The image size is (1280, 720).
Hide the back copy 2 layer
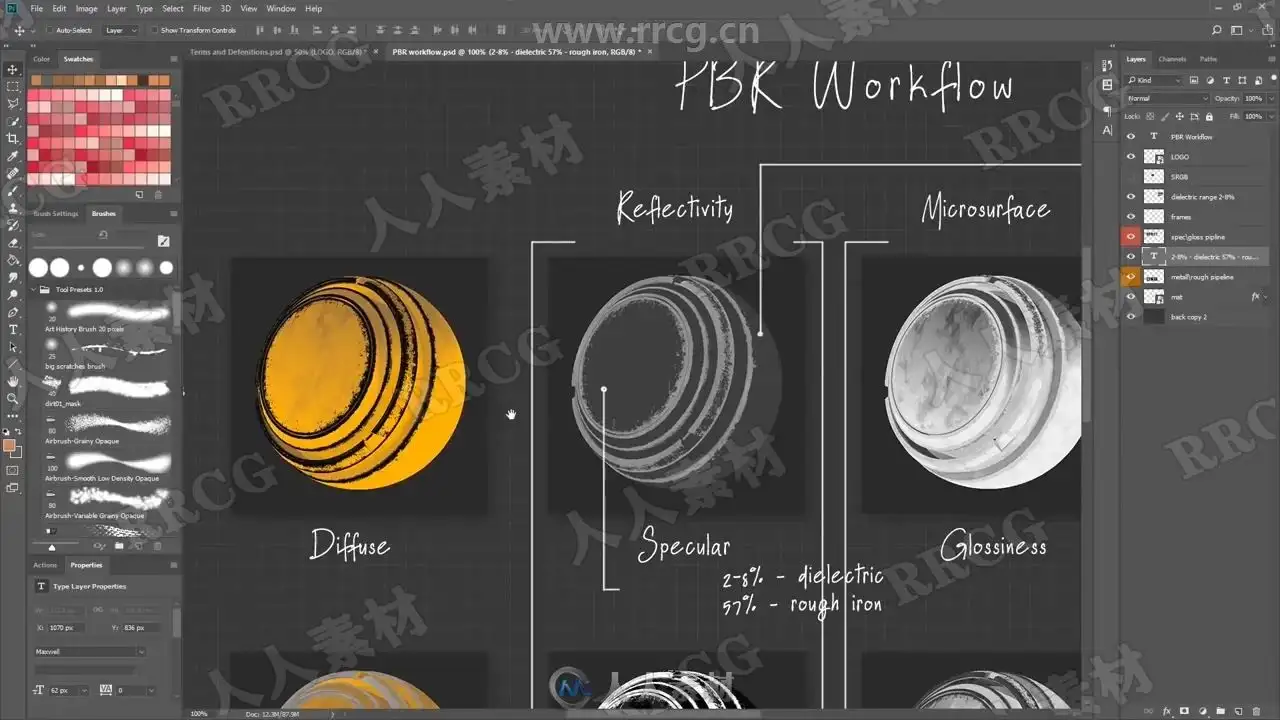click(x=1131, y=317)
